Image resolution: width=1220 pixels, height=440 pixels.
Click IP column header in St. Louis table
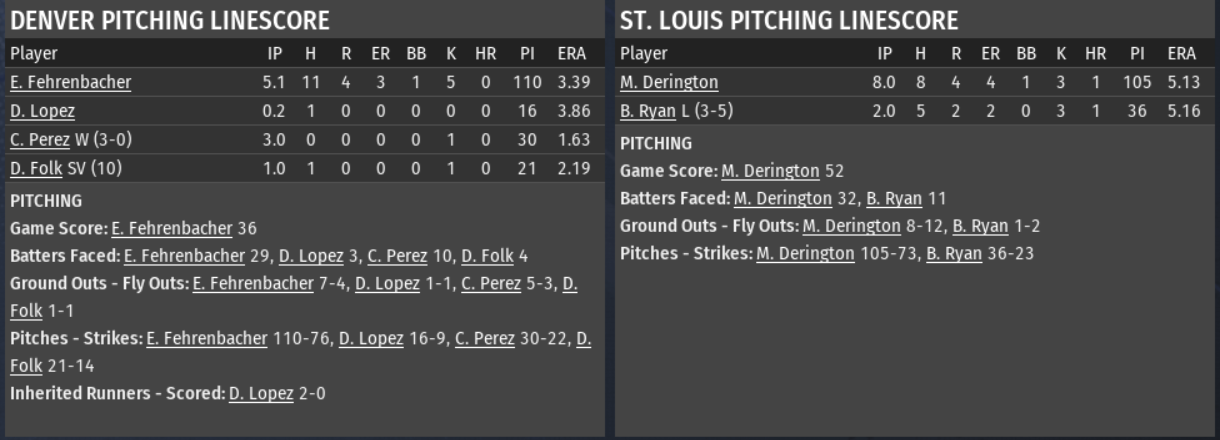(885, 54)
